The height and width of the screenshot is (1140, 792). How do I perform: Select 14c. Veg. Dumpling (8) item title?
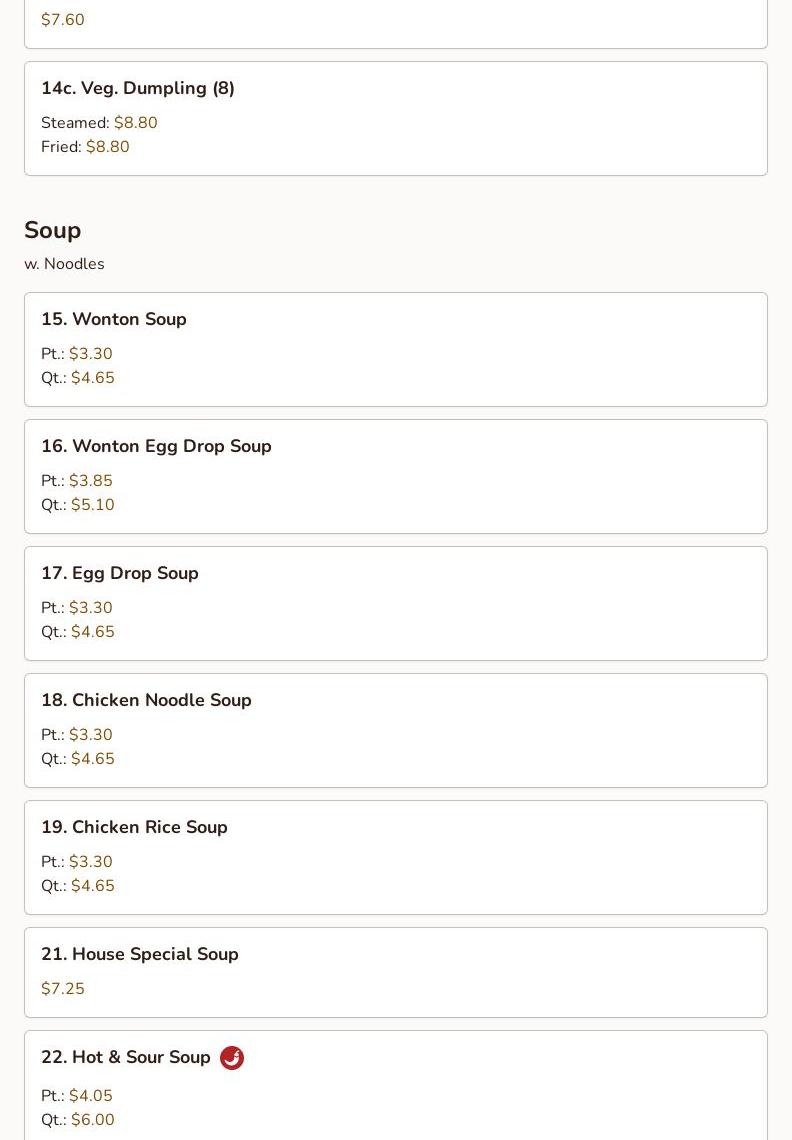pyautogui.click(x=138, y=88)
